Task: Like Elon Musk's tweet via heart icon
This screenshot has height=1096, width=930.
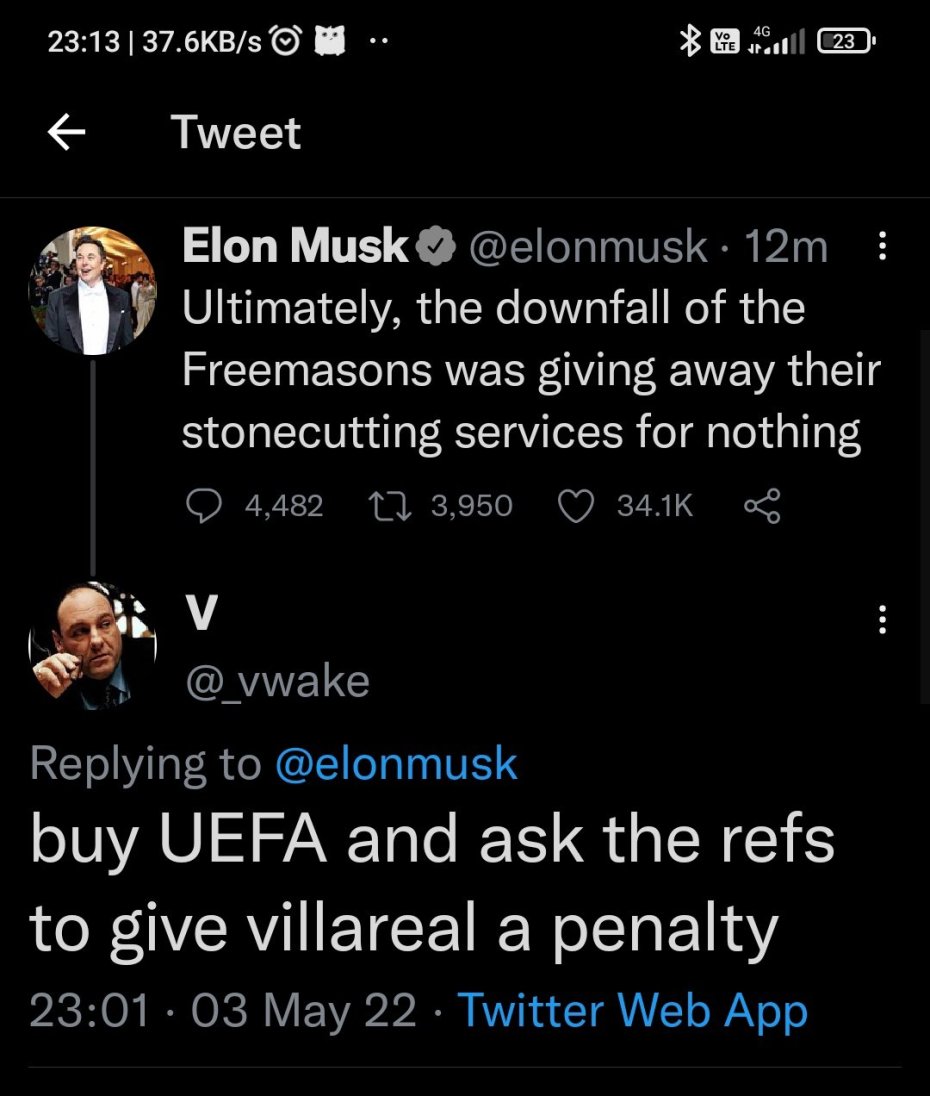Action: pos(576,506)
